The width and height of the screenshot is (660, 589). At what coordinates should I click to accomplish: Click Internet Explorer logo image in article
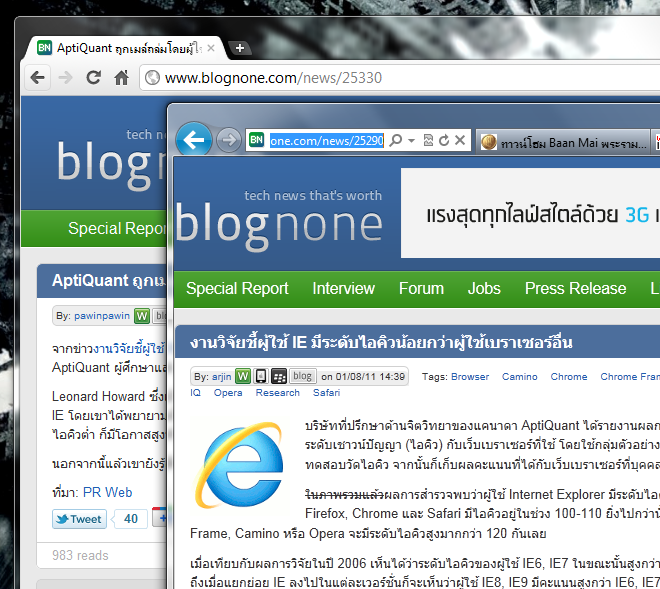coord(239,465)
